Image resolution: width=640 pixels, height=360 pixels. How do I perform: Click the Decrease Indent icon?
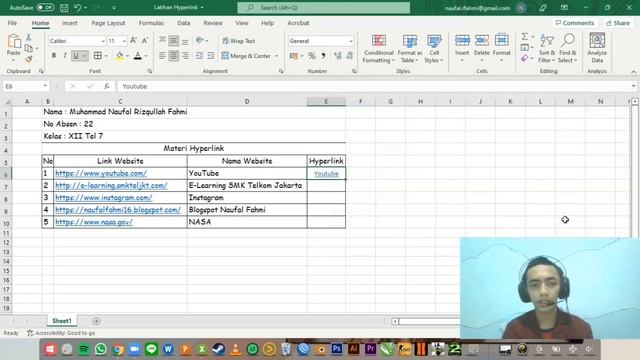coord(199,56)
